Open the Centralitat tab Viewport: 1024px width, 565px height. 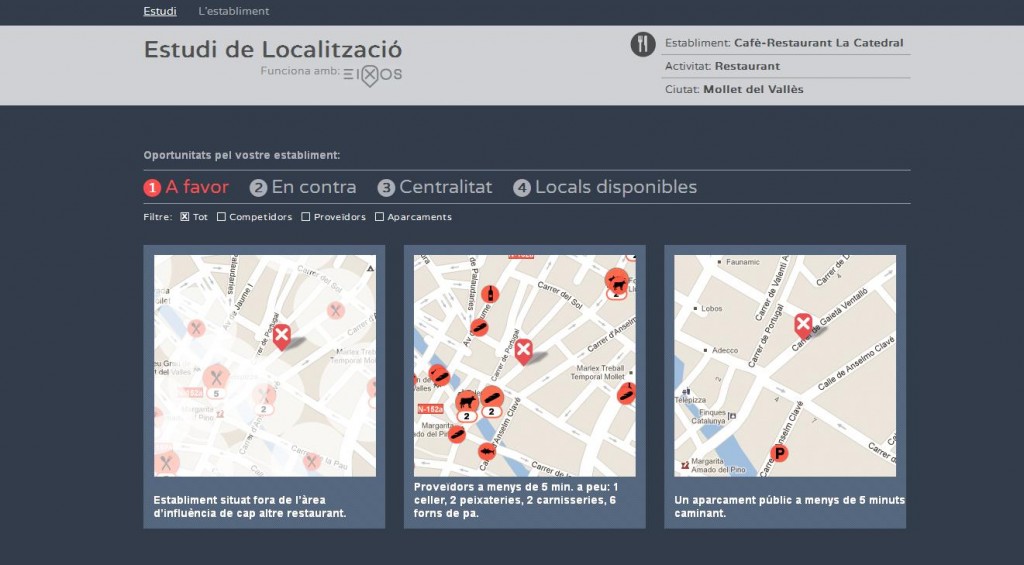tap(435, 187)
